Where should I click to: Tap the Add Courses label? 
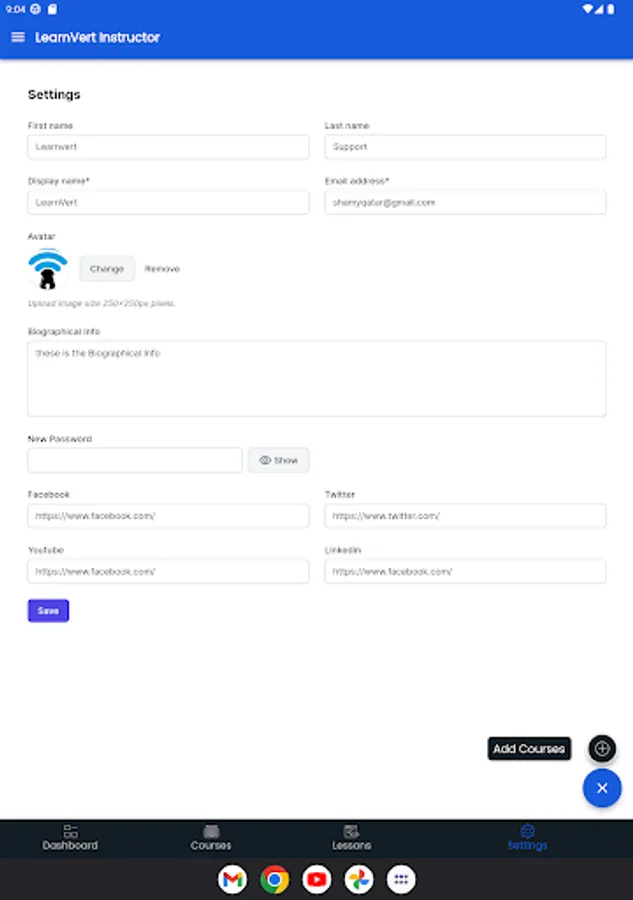click(529, 748)
